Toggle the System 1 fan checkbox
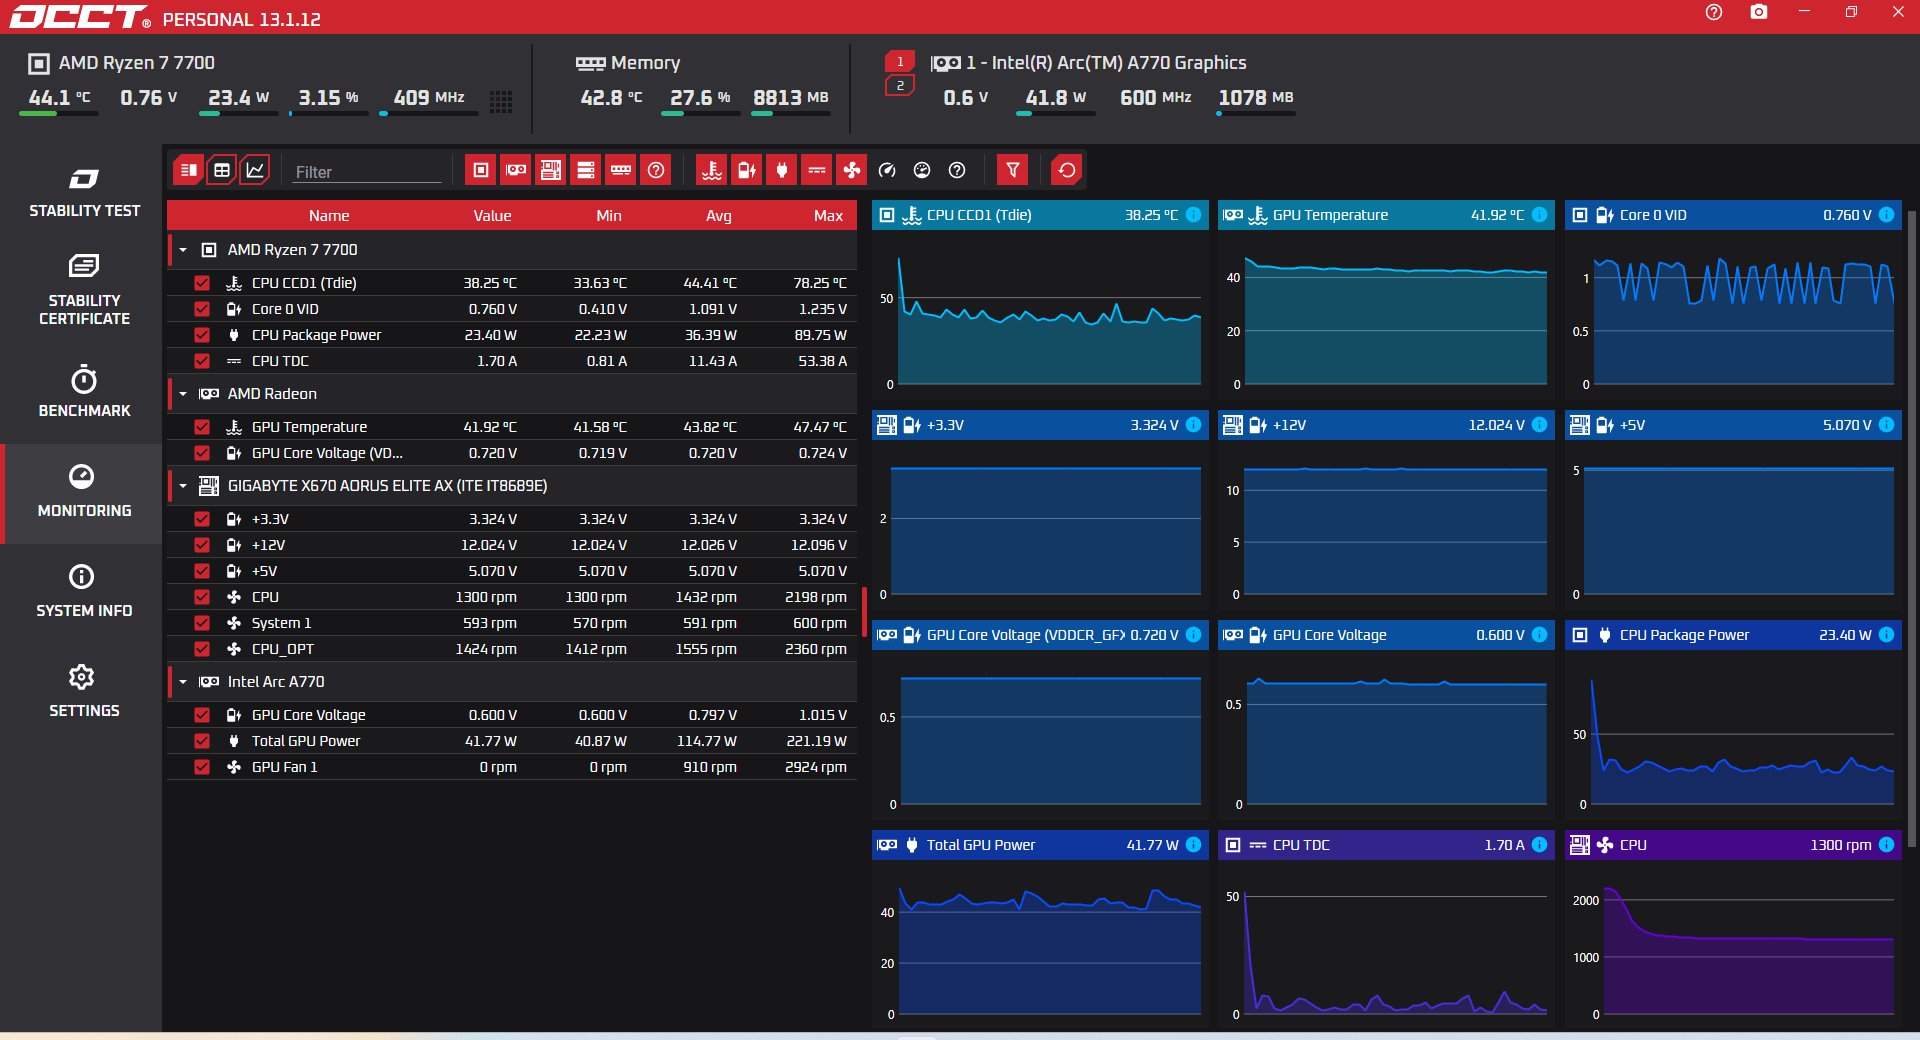Viewport: 1920px width, 1040px height. 202,623
